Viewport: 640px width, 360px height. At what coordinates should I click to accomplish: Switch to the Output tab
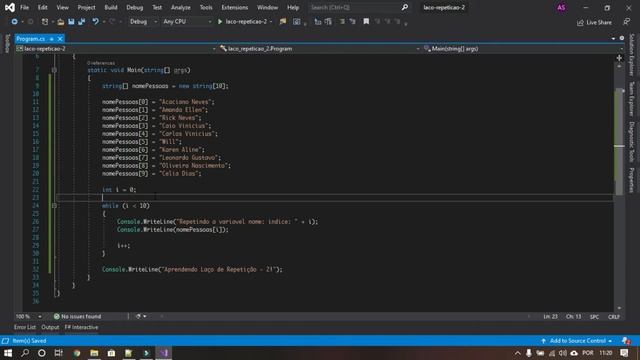point(50,327)
